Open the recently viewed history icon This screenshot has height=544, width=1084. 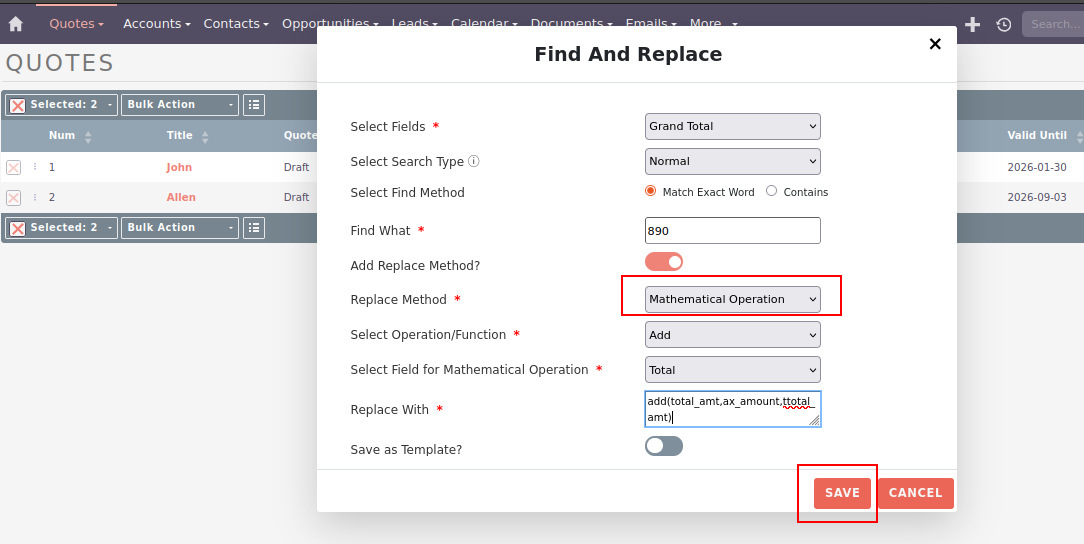(x=1003, y=24)
